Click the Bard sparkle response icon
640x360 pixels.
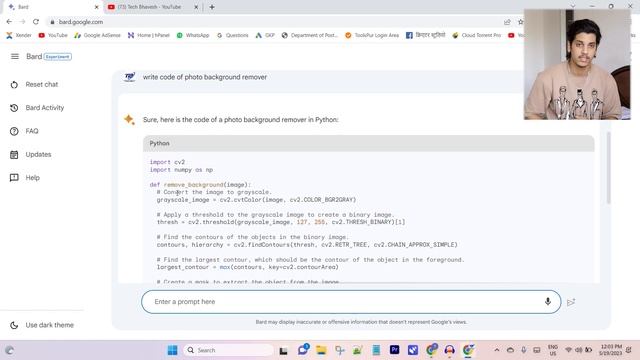pyautogui.click(x=129, y=120)
